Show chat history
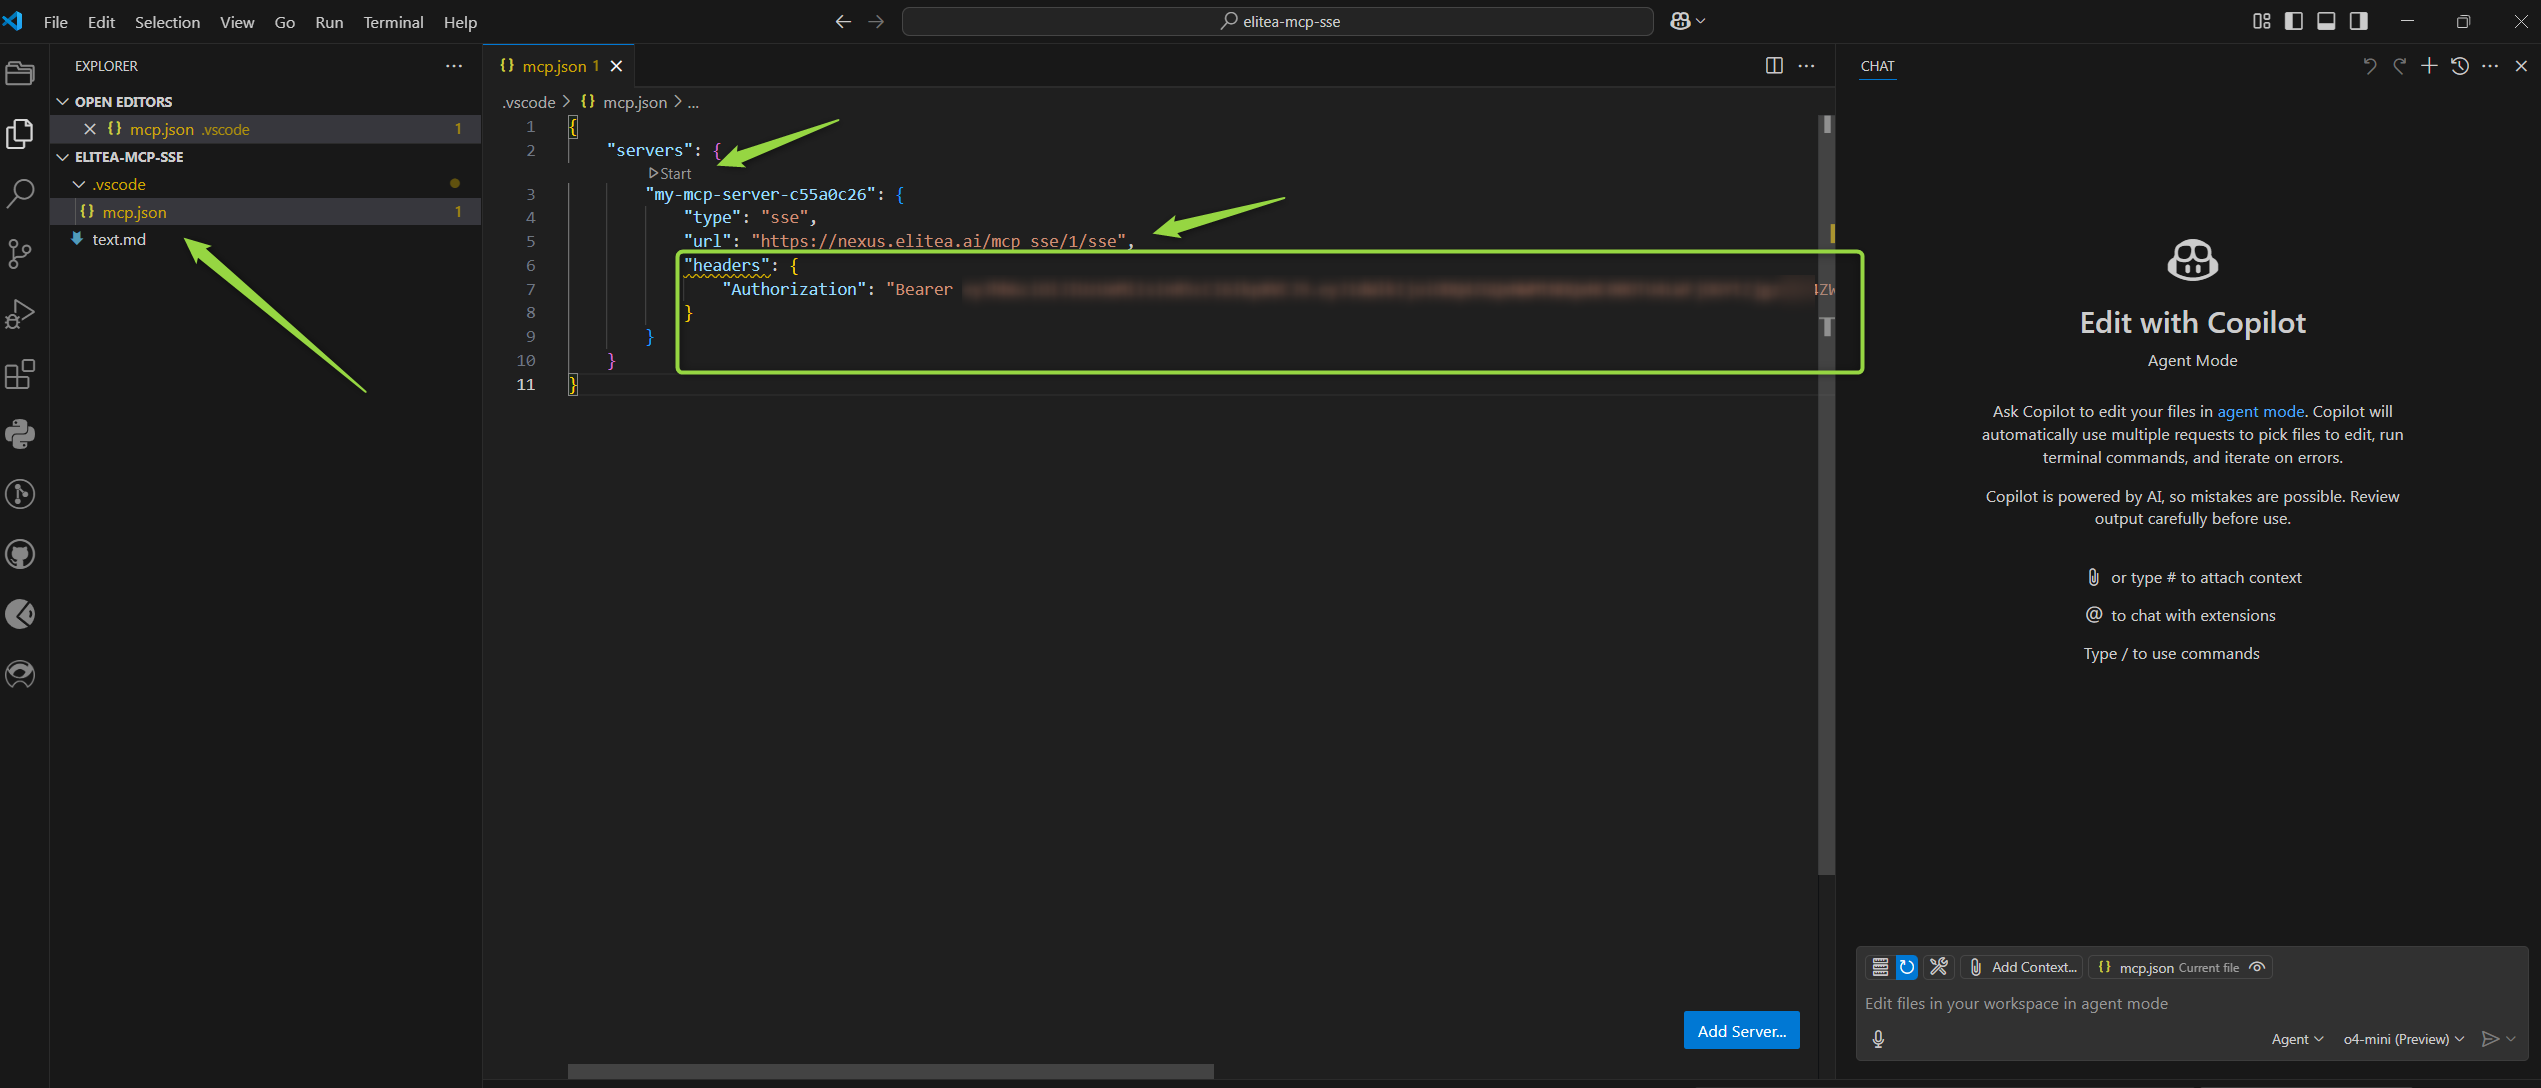2541x1088 pixels. coord(2460,65)
